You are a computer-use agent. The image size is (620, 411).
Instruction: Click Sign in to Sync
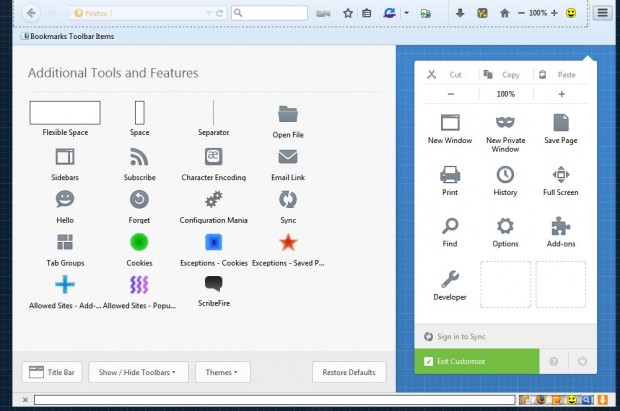click(x=455, y=337)
